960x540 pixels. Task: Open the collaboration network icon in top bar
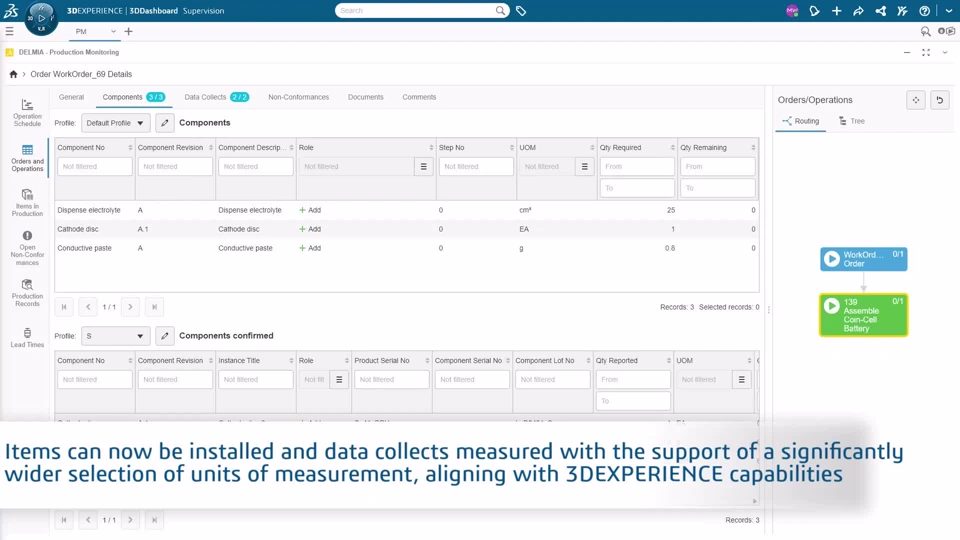(880, 11)
